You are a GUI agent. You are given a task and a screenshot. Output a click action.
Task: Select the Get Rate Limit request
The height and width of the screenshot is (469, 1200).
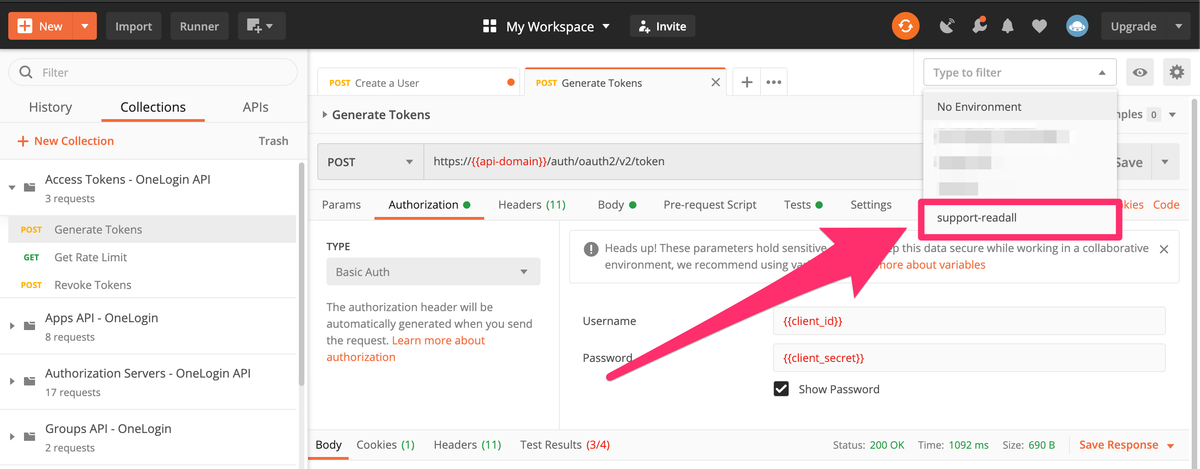[x=150, y=257]
